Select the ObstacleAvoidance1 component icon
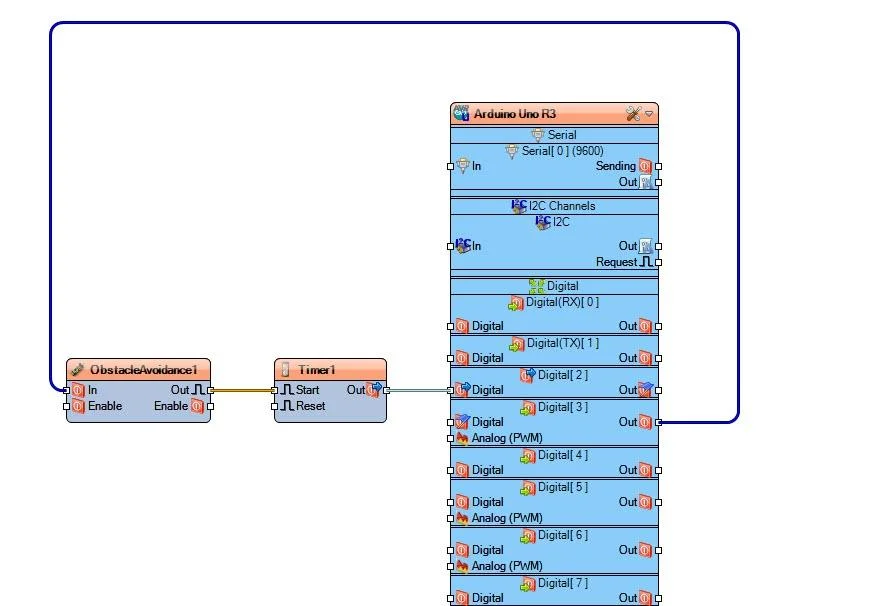 (x=78, y=370)
